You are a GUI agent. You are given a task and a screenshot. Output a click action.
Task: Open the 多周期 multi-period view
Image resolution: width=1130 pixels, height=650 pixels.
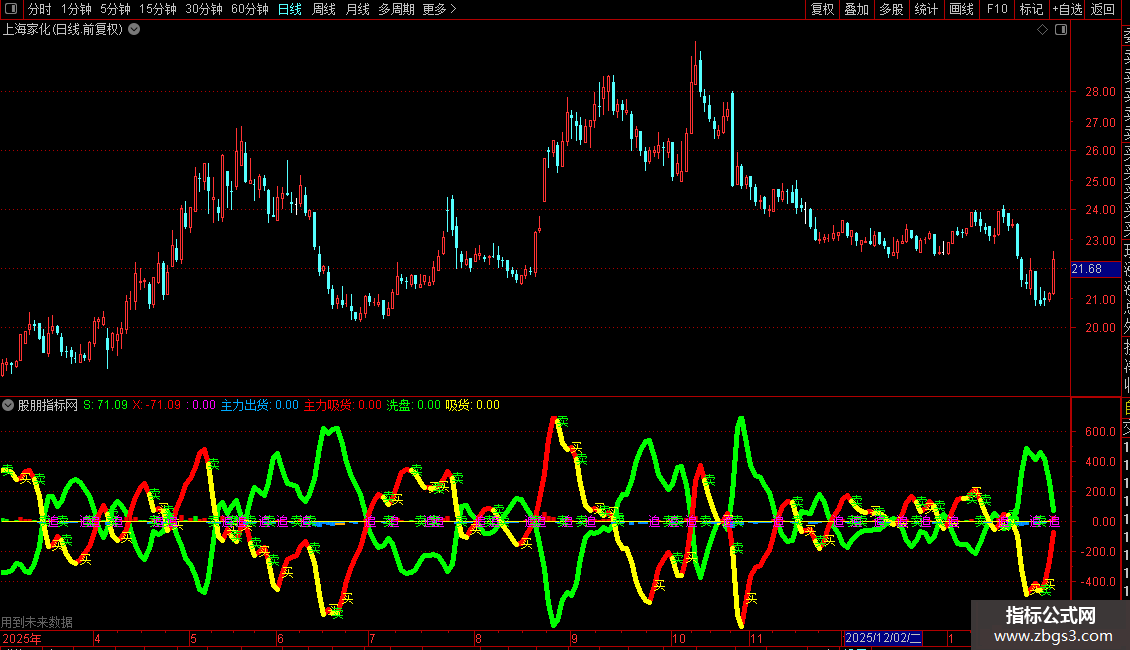tap(396, 9)
